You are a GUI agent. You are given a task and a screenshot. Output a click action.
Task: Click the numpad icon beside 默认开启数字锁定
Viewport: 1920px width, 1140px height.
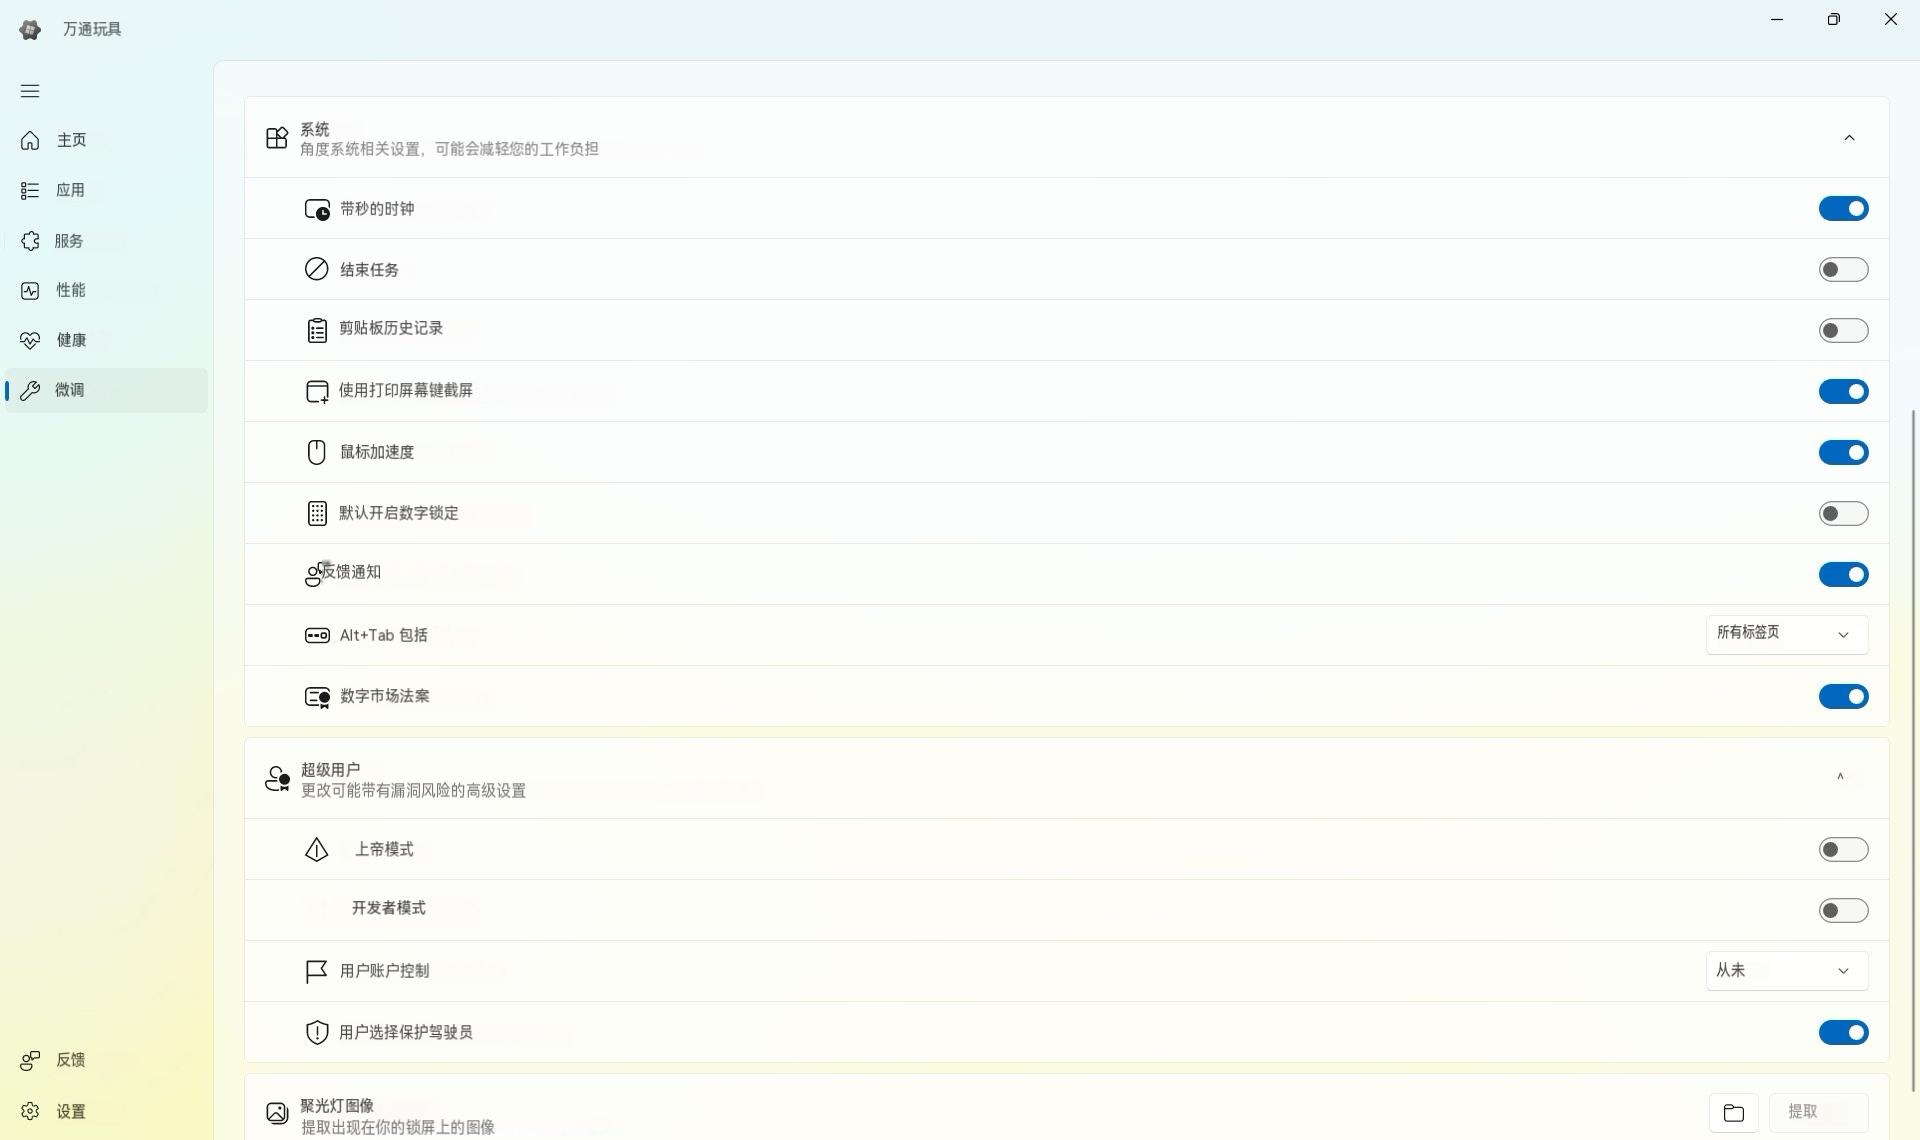click(316, 513)
